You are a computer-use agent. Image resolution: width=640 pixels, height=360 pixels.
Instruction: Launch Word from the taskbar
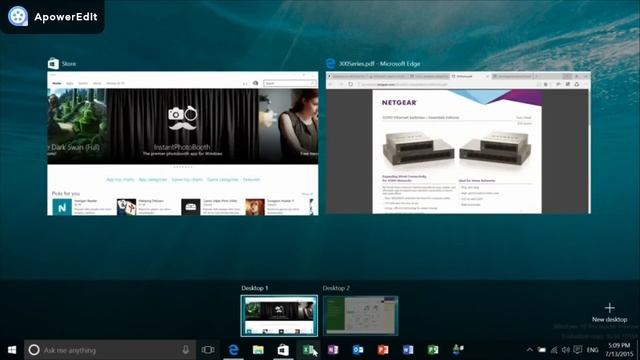pos(408,350)
